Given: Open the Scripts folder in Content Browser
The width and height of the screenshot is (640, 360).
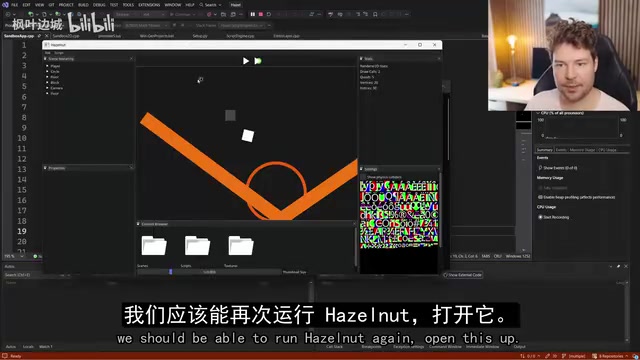Looking at the screenshot, I should (x=197, y=246).
